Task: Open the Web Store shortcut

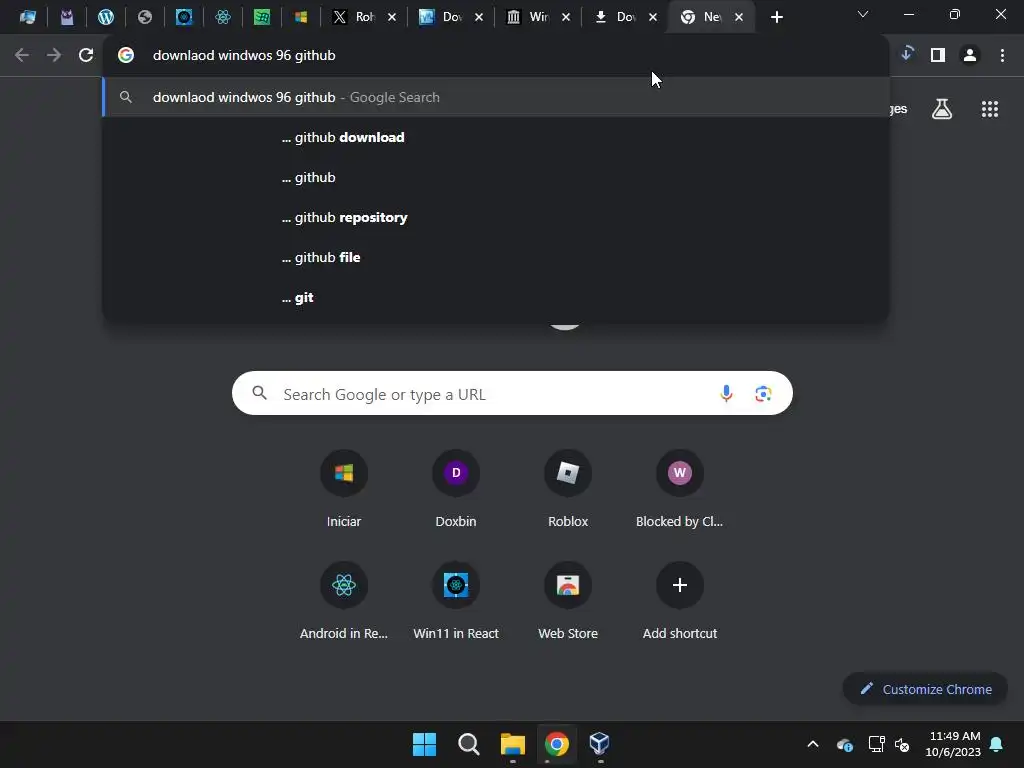Action: click(568, 601)
